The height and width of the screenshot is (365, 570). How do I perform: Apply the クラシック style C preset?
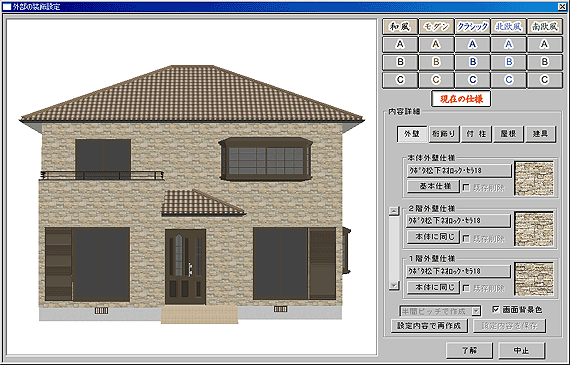tap(472, 80)
